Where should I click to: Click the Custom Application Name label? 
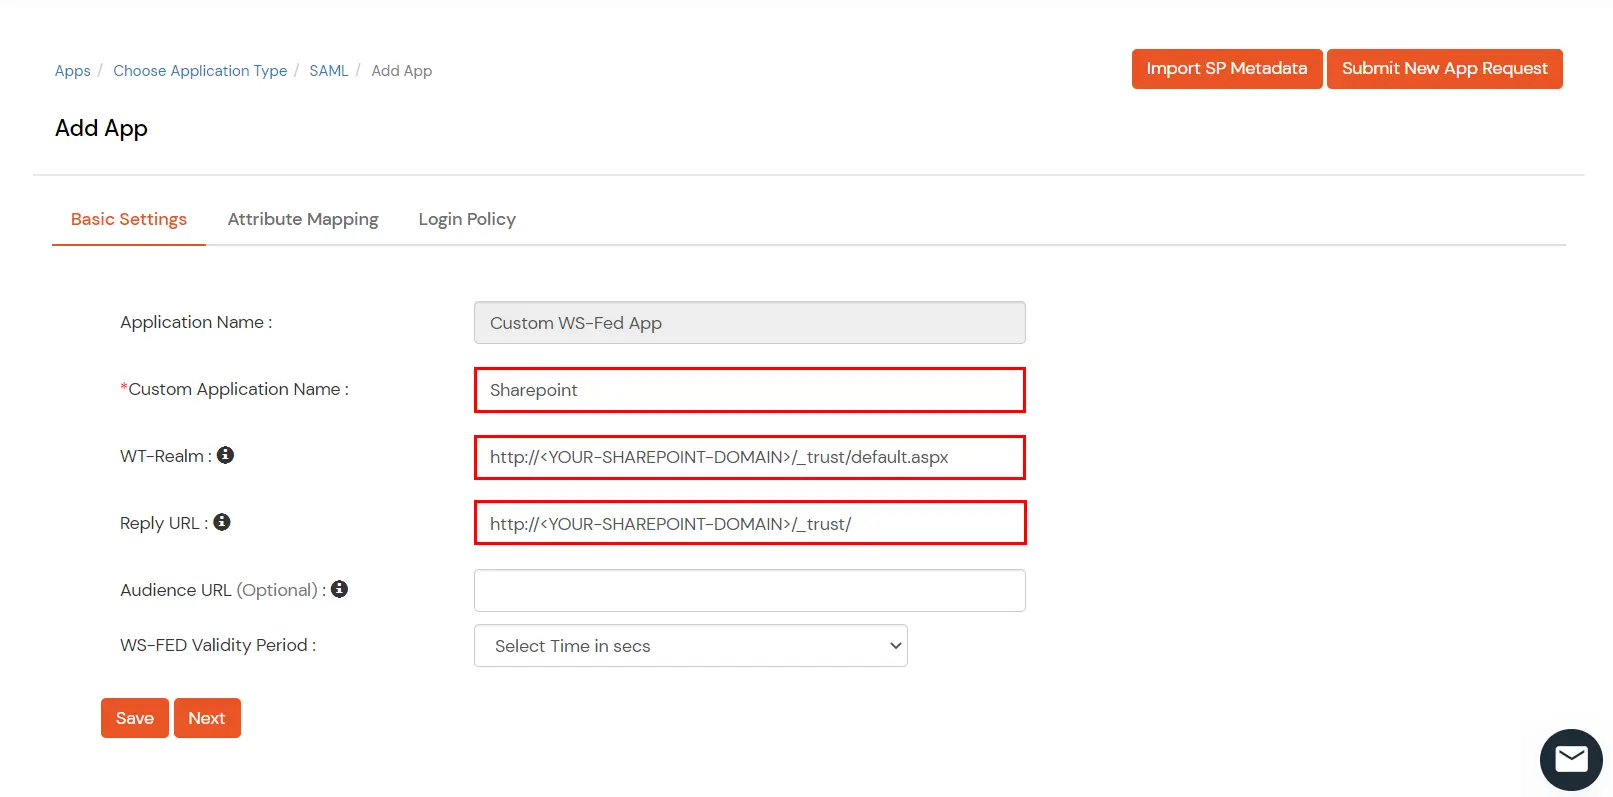click(x=235, y=389)
